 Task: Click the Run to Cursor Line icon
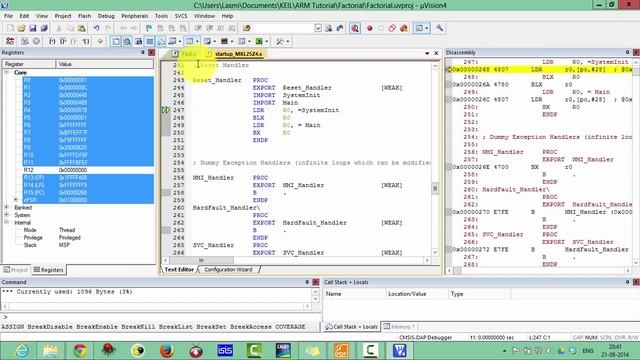pyautogui.click(x=86, y=41)
